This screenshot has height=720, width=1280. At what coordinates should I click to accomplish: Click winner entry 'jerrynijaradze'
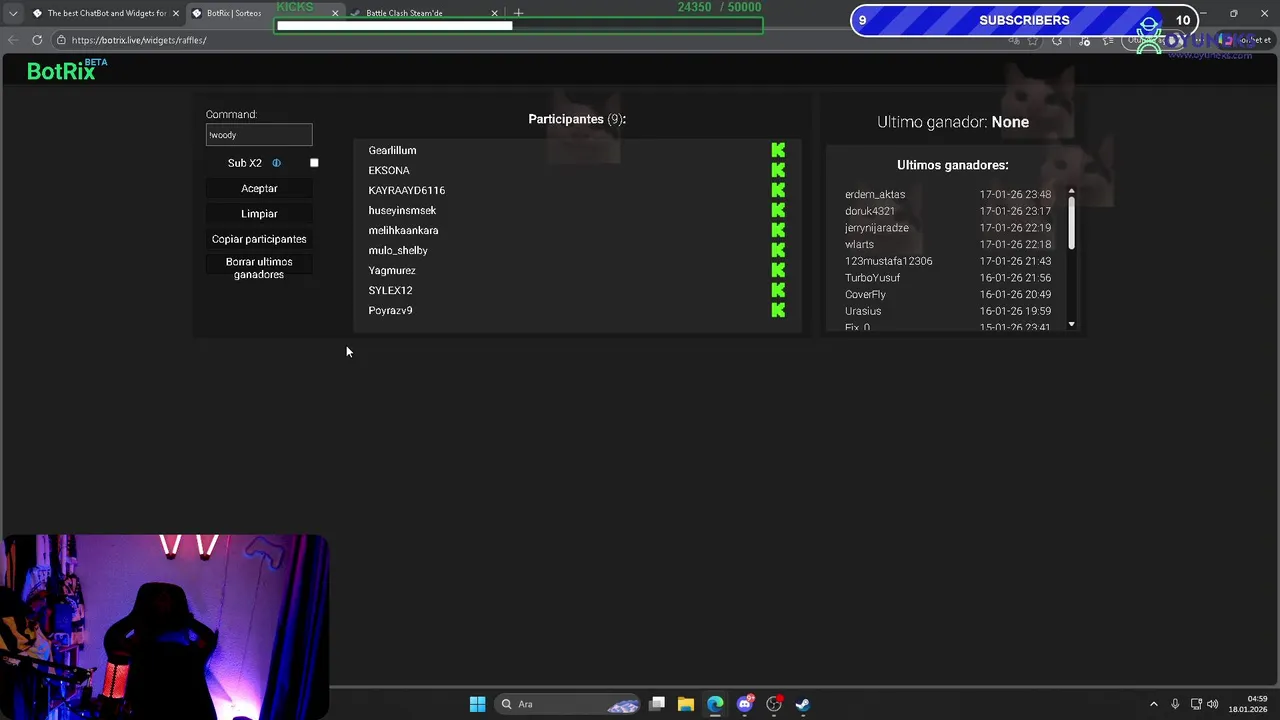coord(877,228)
